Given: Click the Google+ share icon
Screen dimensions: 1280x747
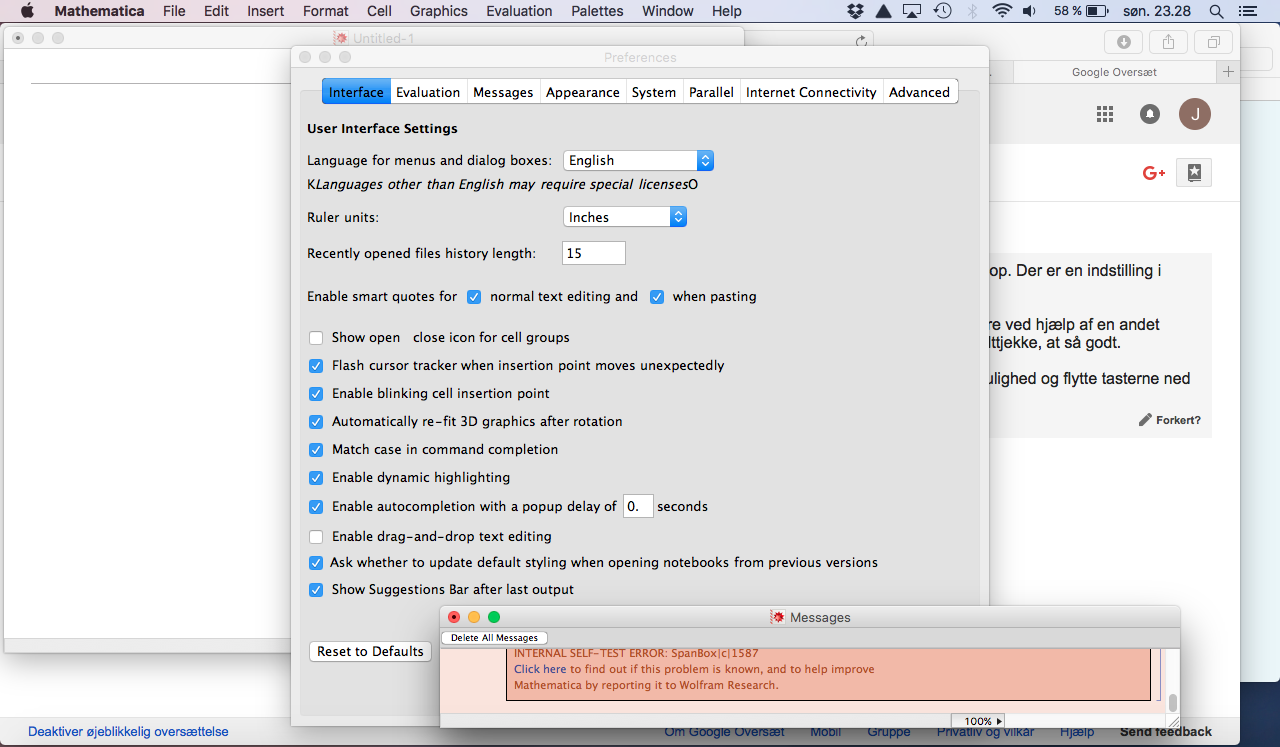Looking at the screenshot, I should [1154, 173].
